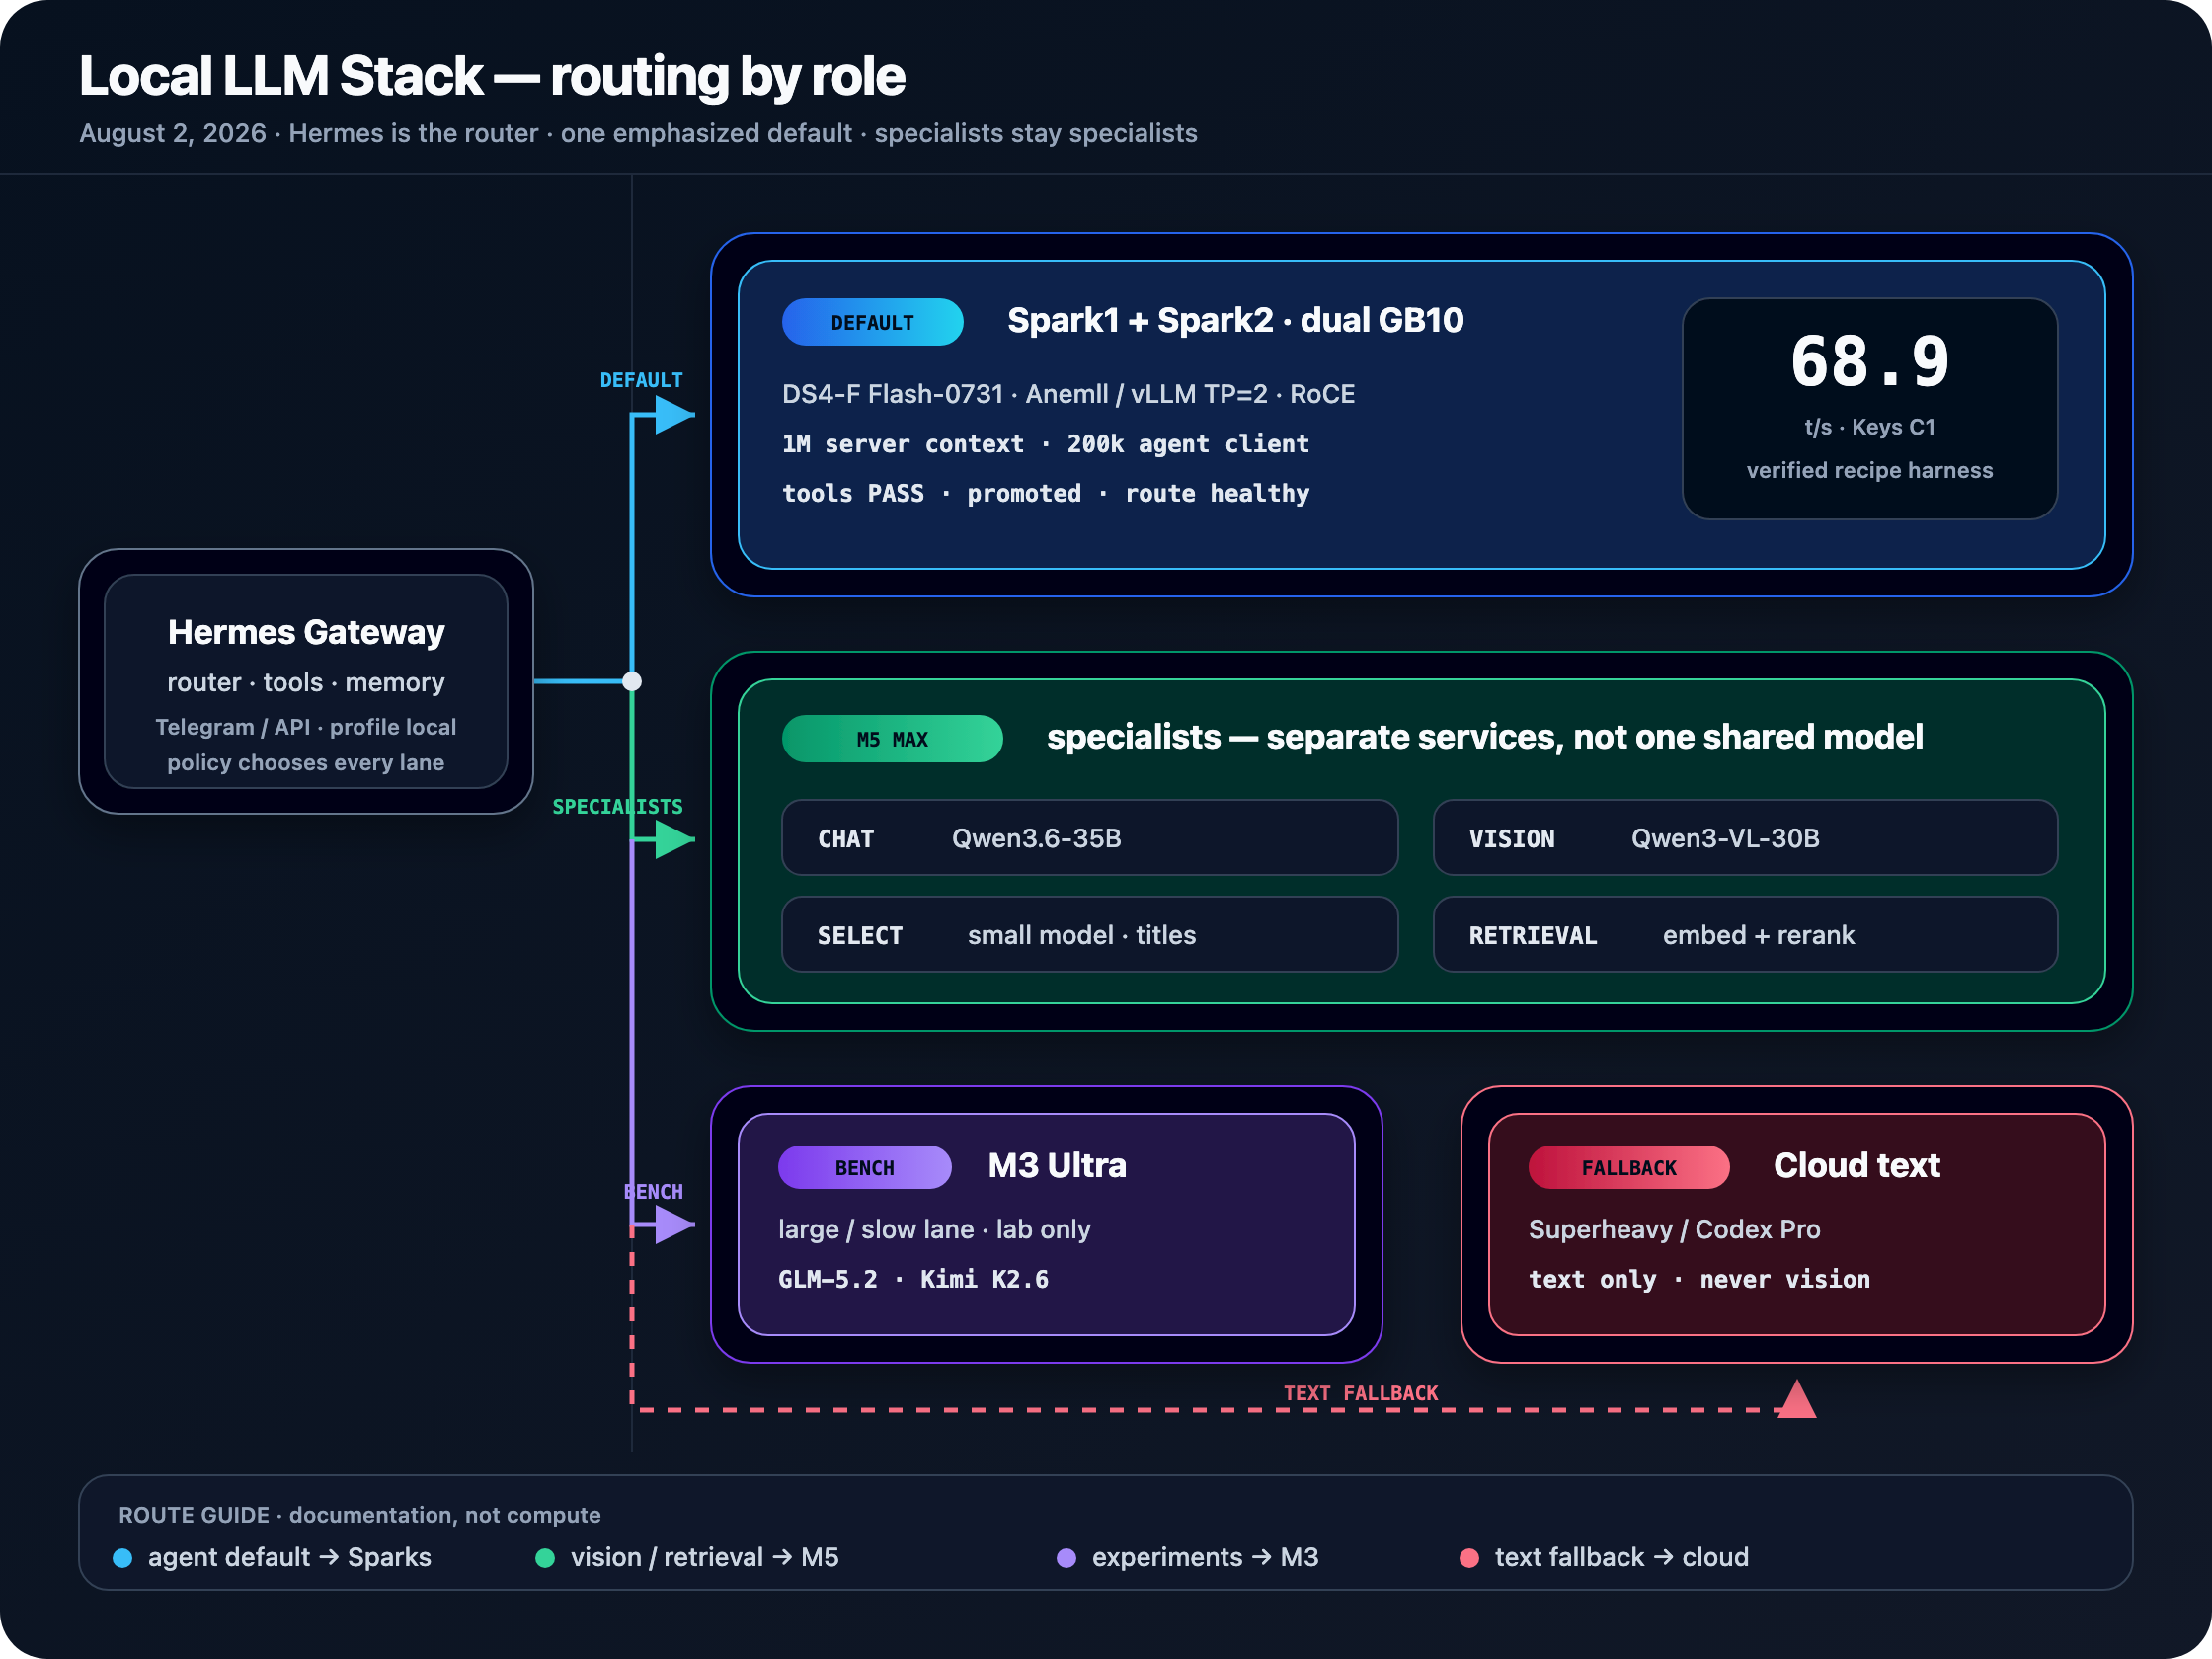Click the 'Spark1 + Spark2 · dual GB10' title
2212x1659 pixels.
tap(1235, 320)
